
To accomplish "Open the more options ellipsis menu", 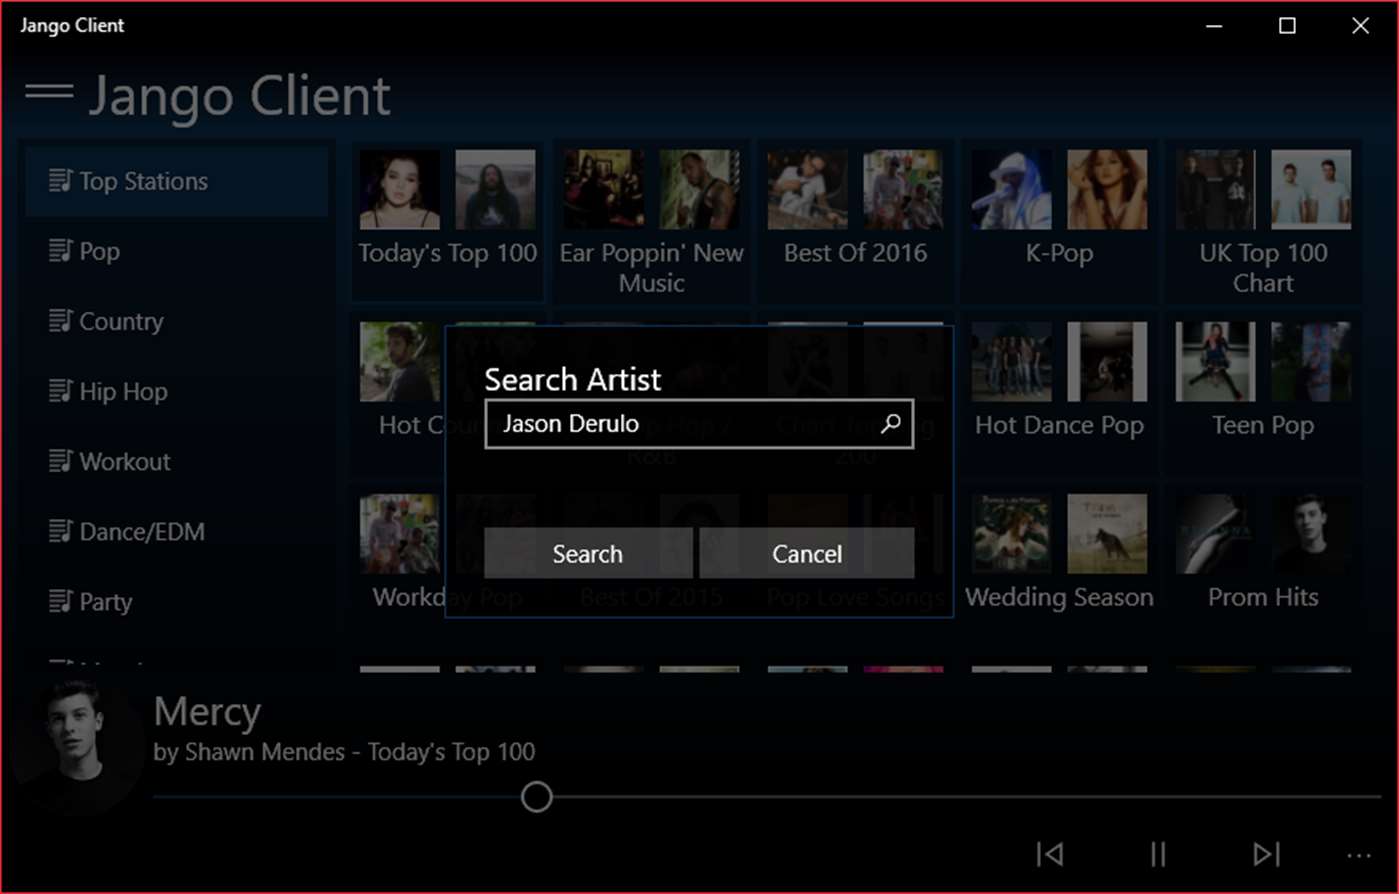I will point(1359,856).
